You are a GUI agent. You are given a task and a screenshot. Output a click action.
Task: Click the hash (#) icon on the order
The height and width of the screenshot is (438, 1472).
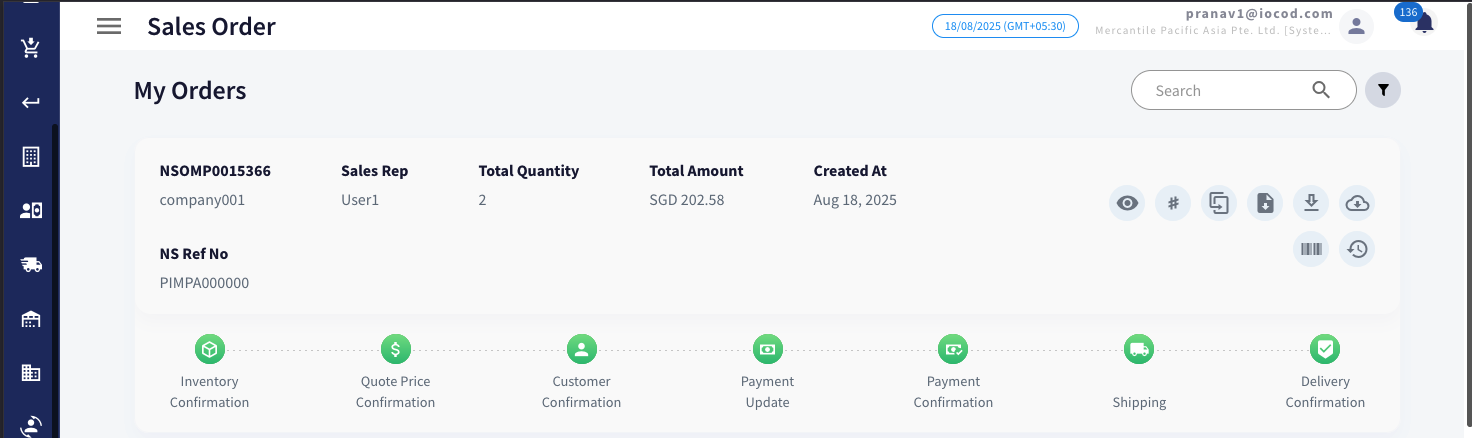tap(1173, 204)
